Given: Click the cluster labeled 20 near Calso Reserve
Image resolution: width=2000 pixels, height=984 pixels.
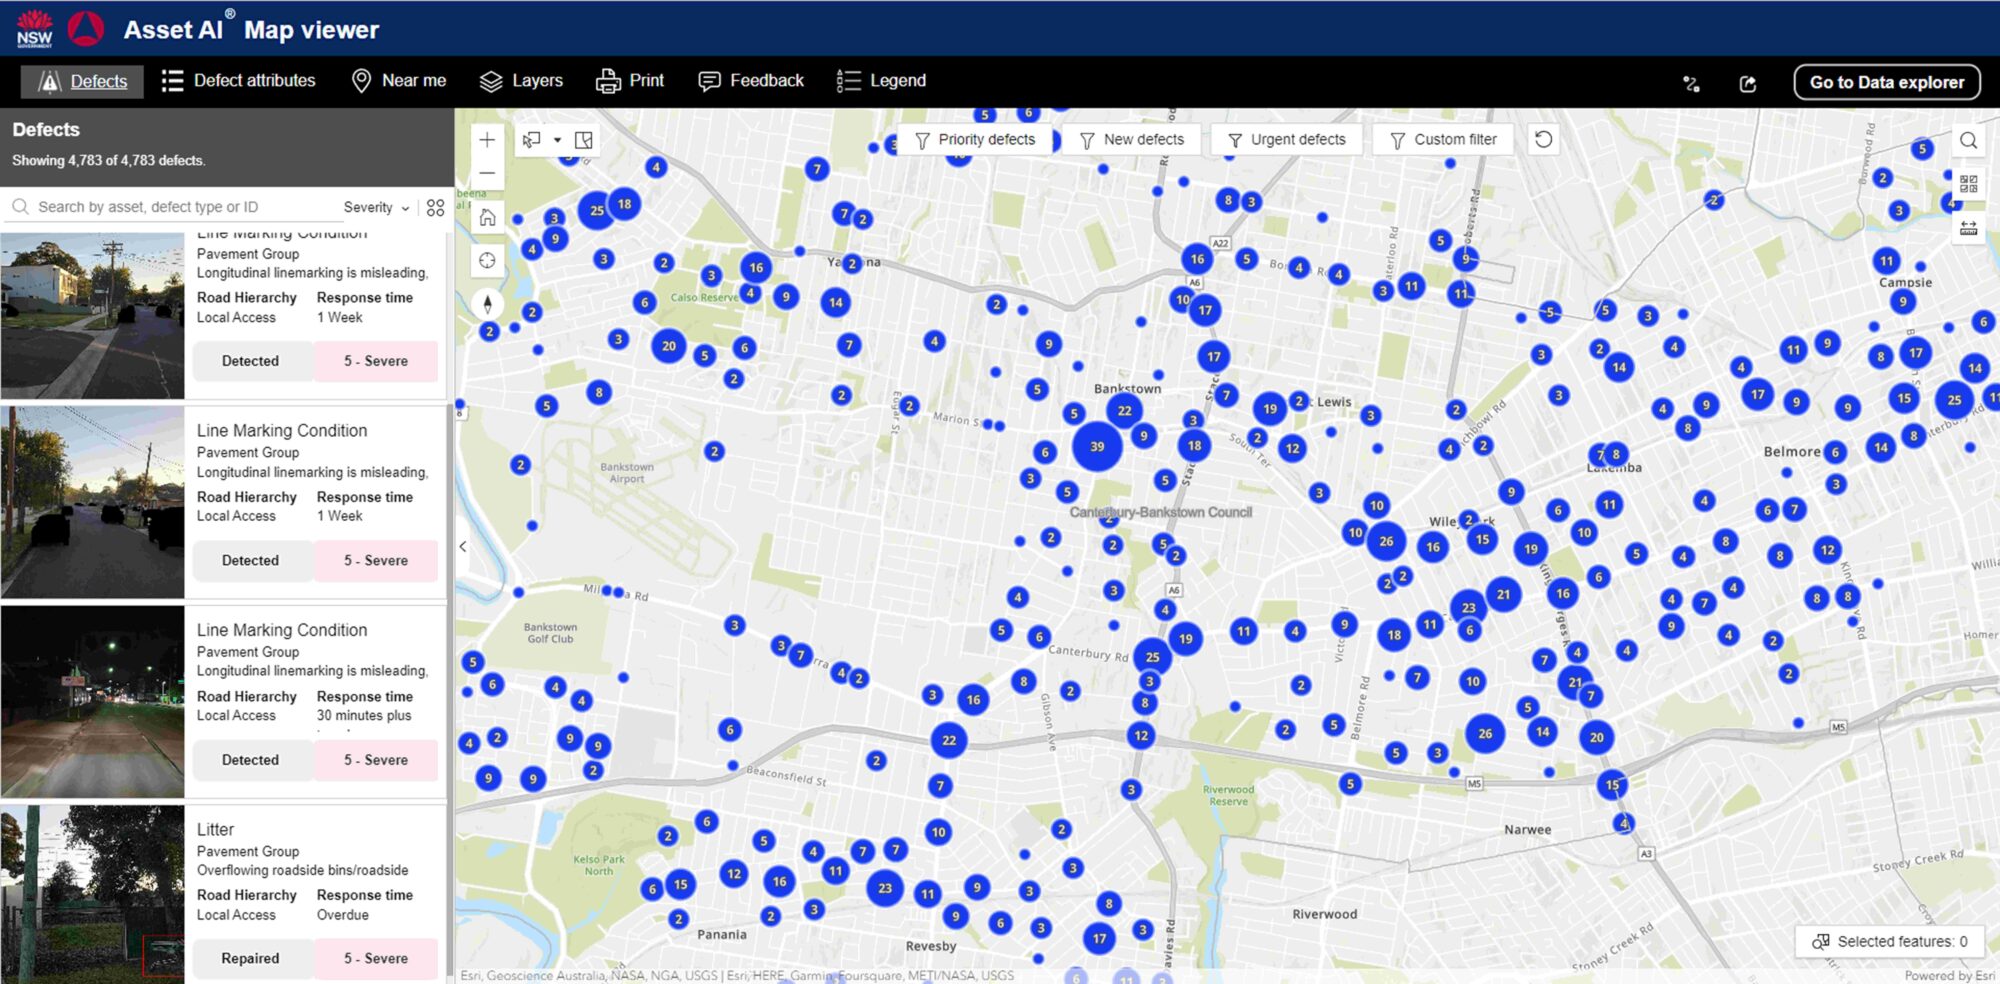Looking at the screenshot, I should pos(668,346).
